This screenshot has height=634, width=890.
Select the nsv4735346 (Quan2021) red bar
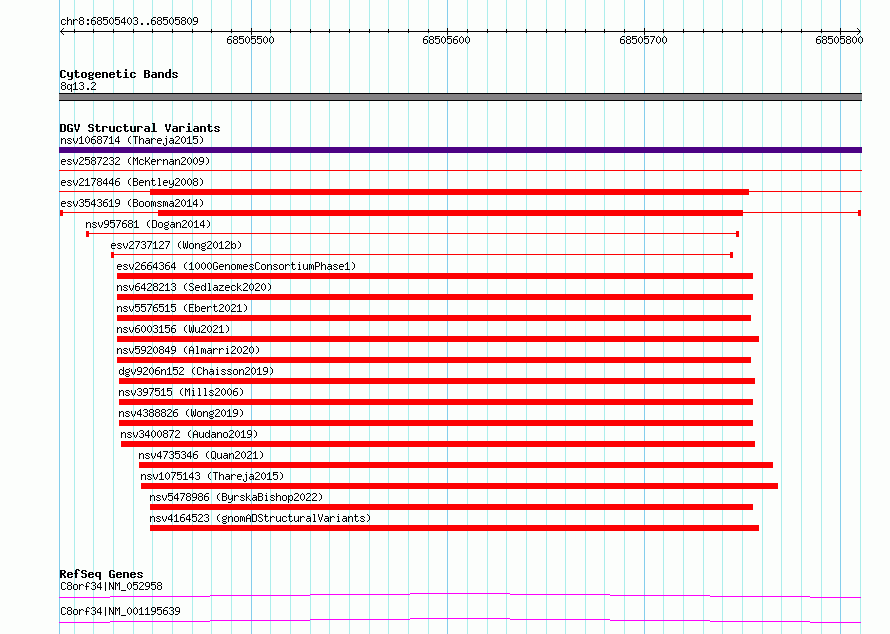456,465
